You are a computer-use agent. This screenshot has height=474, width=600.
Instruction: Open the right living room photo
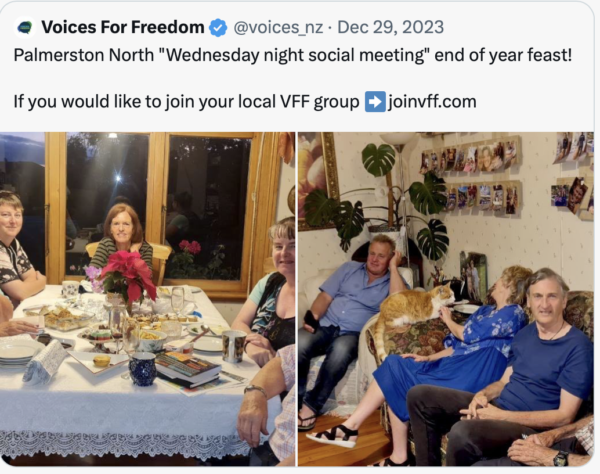[445, 298]
